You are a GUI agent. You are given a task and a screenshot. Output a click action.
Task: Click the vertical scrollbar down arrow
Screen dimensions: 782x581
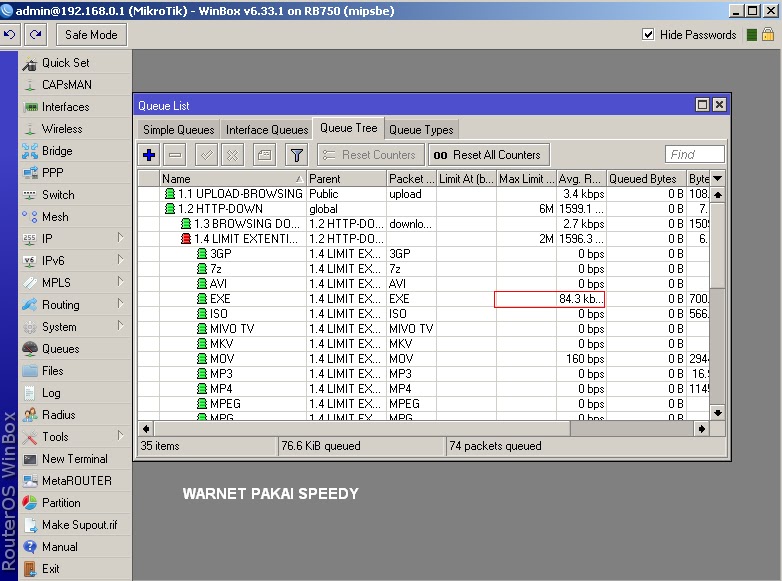coord(717,412)
